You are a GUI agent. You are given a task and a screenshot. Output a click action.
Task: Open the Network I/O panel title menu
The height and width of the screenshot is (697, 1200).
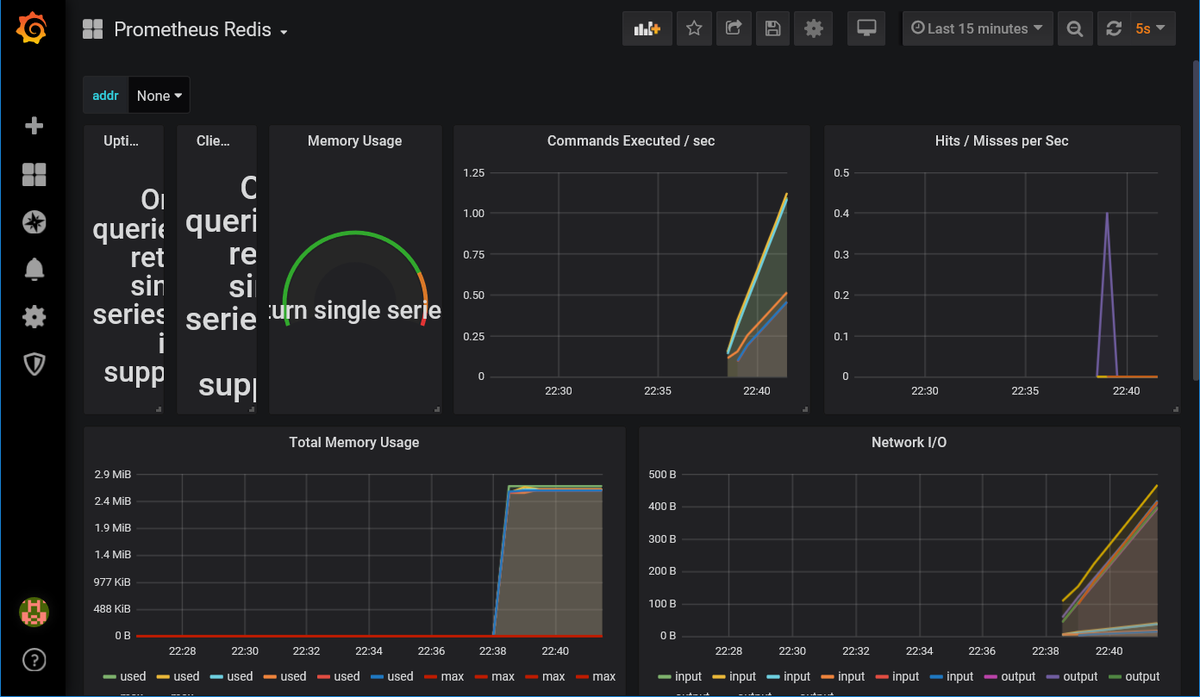pos(909,442)
